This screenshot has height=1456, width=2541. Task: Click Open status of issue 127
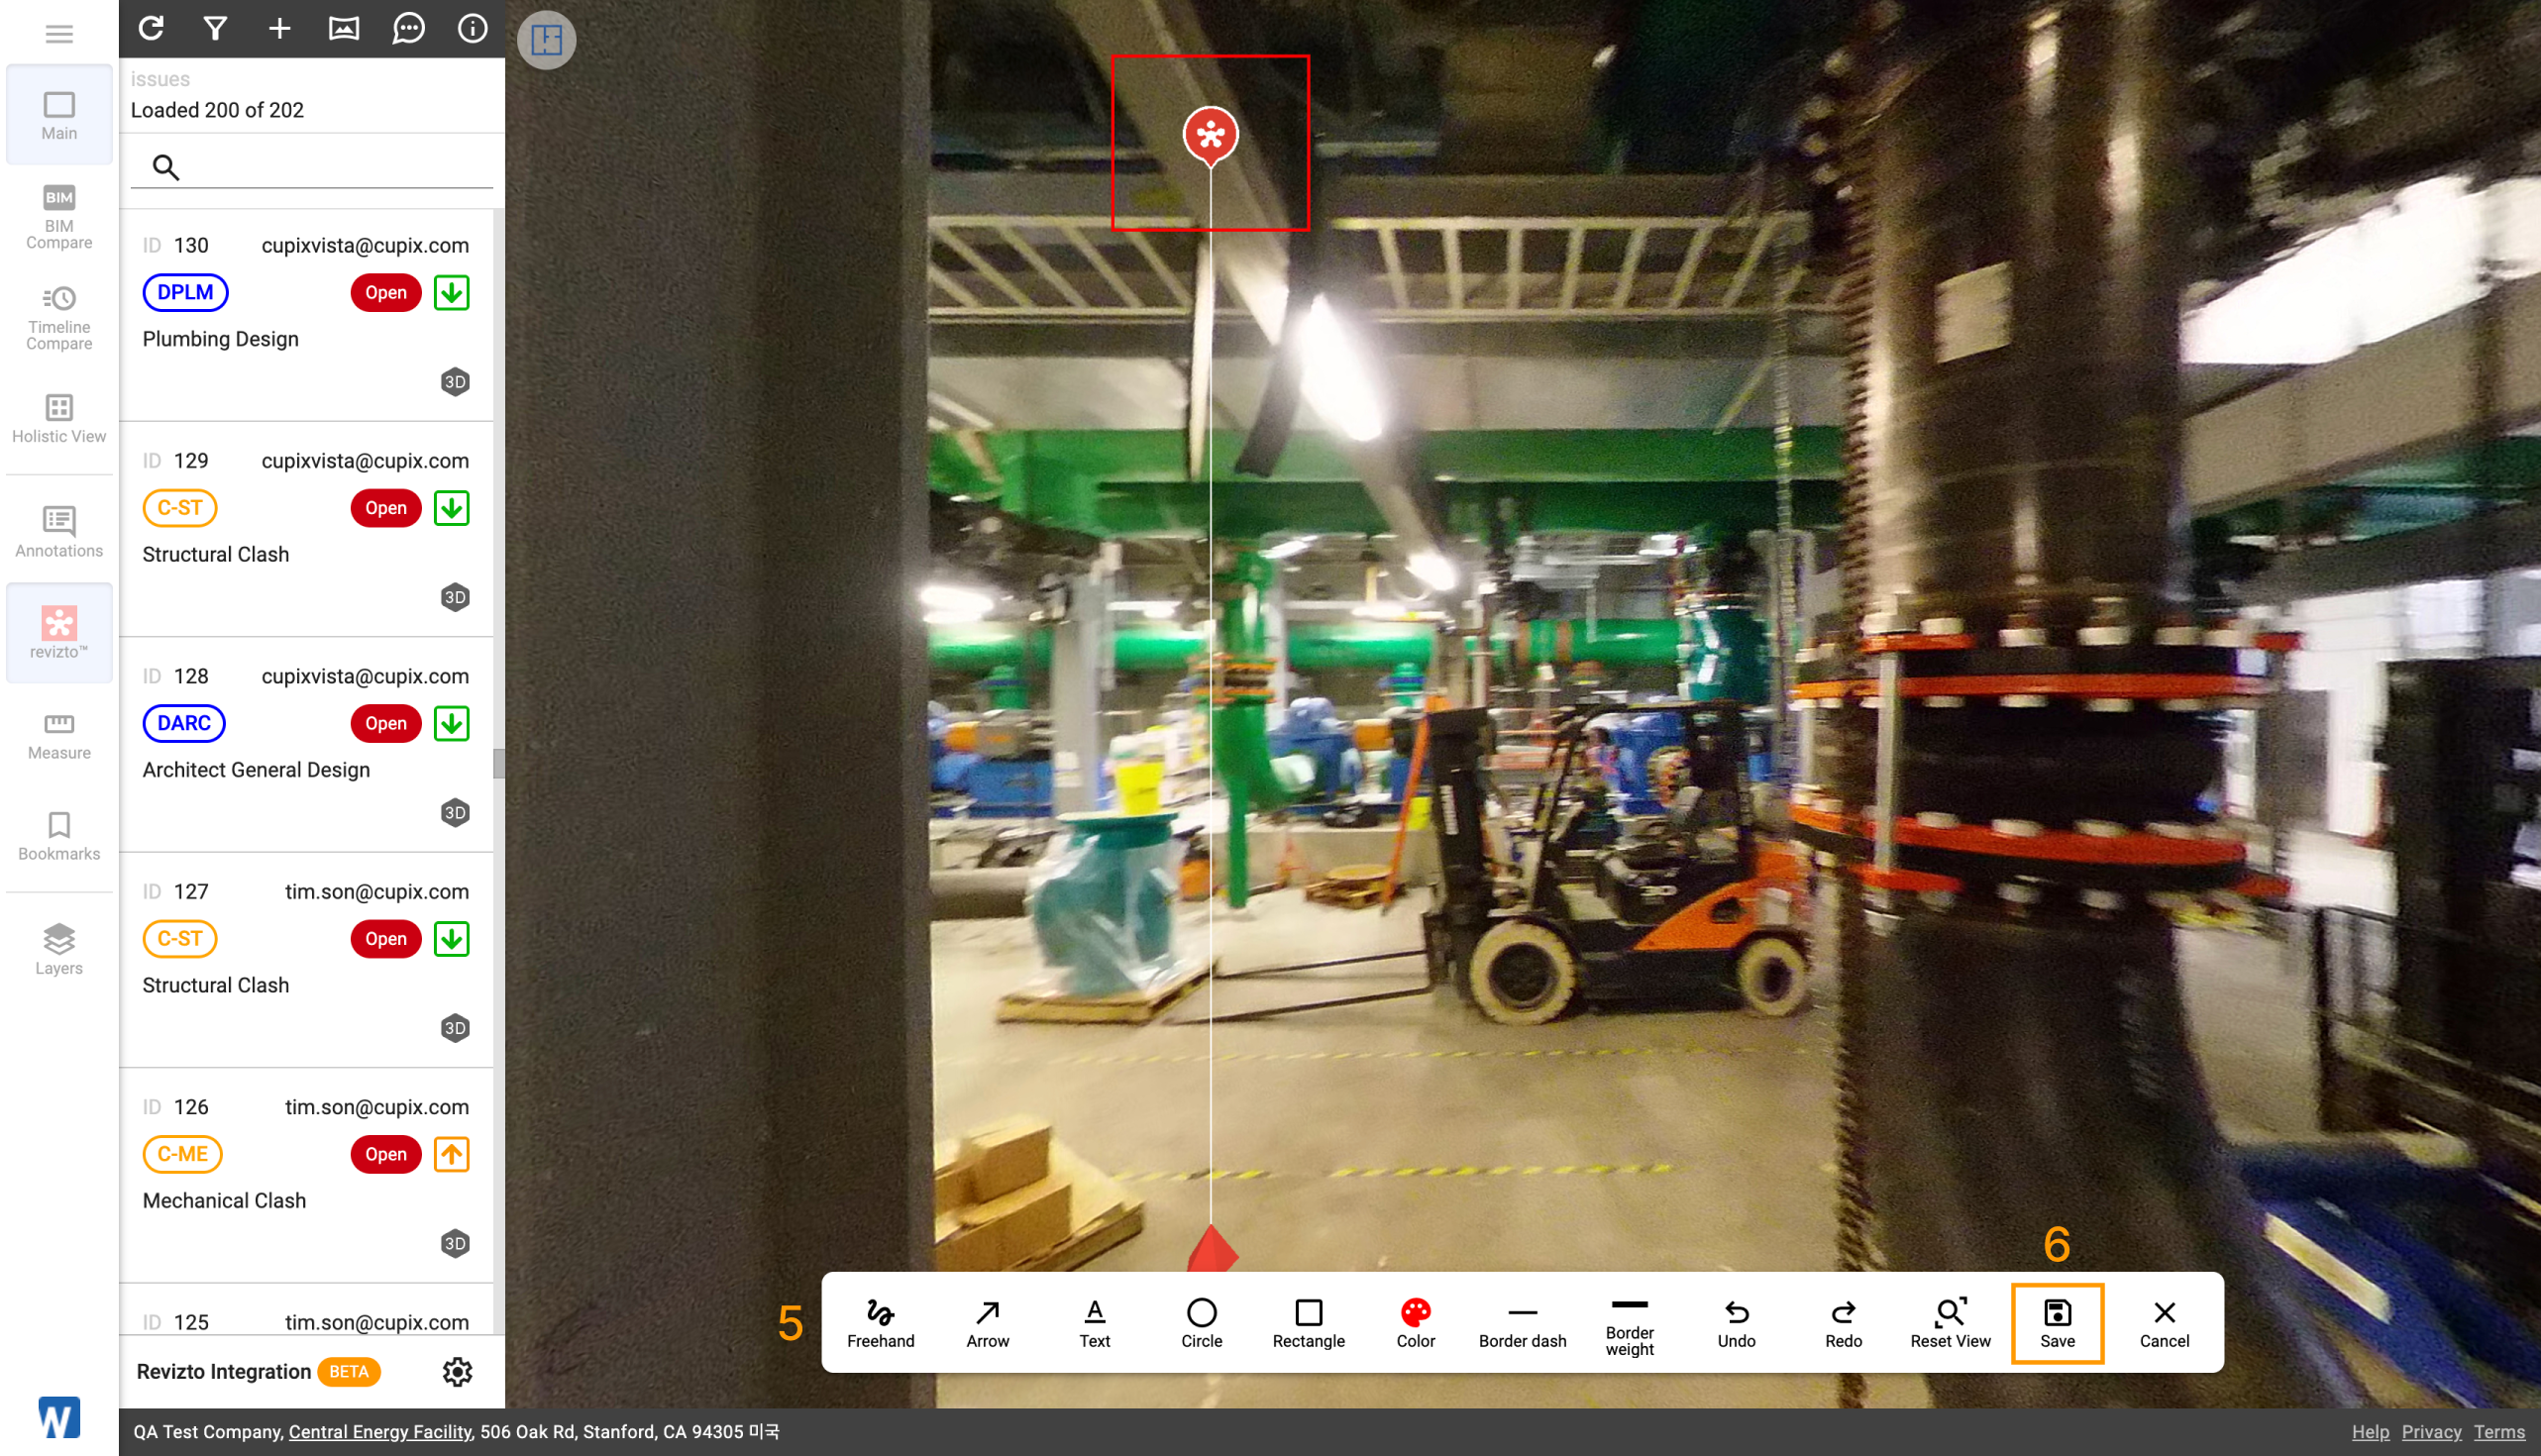coord(386,939)
